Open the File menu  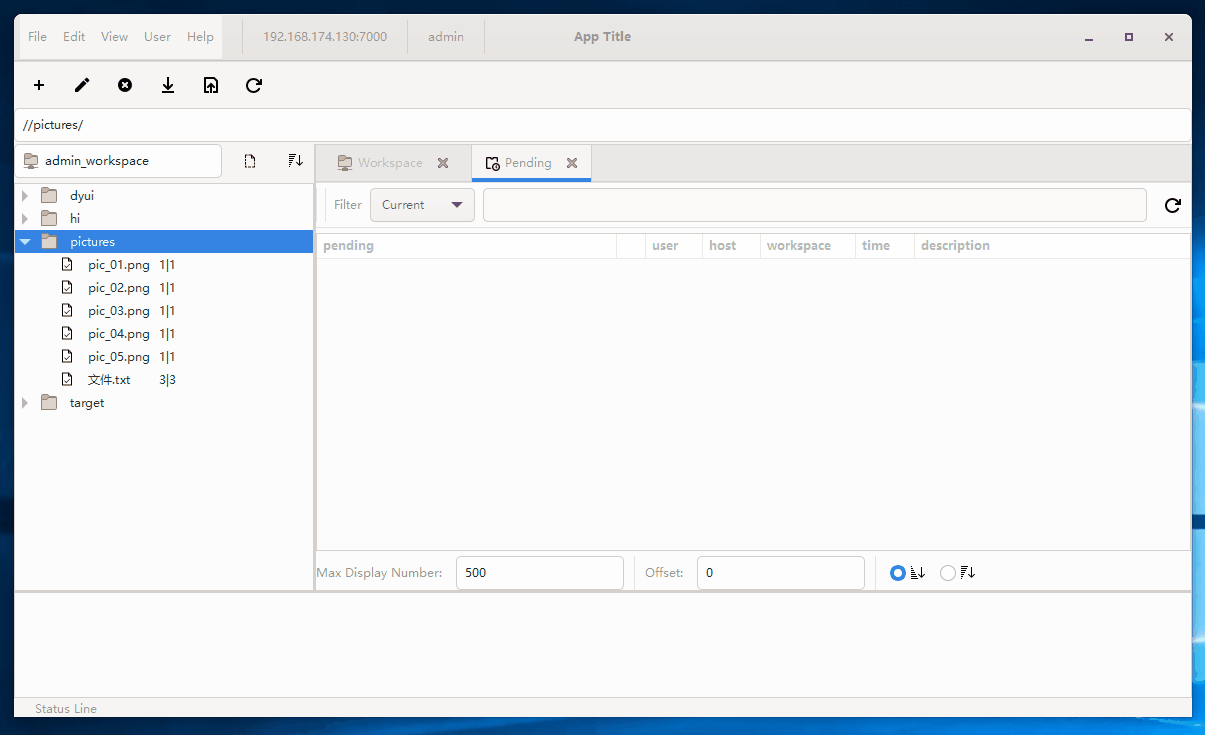point(37,37)
